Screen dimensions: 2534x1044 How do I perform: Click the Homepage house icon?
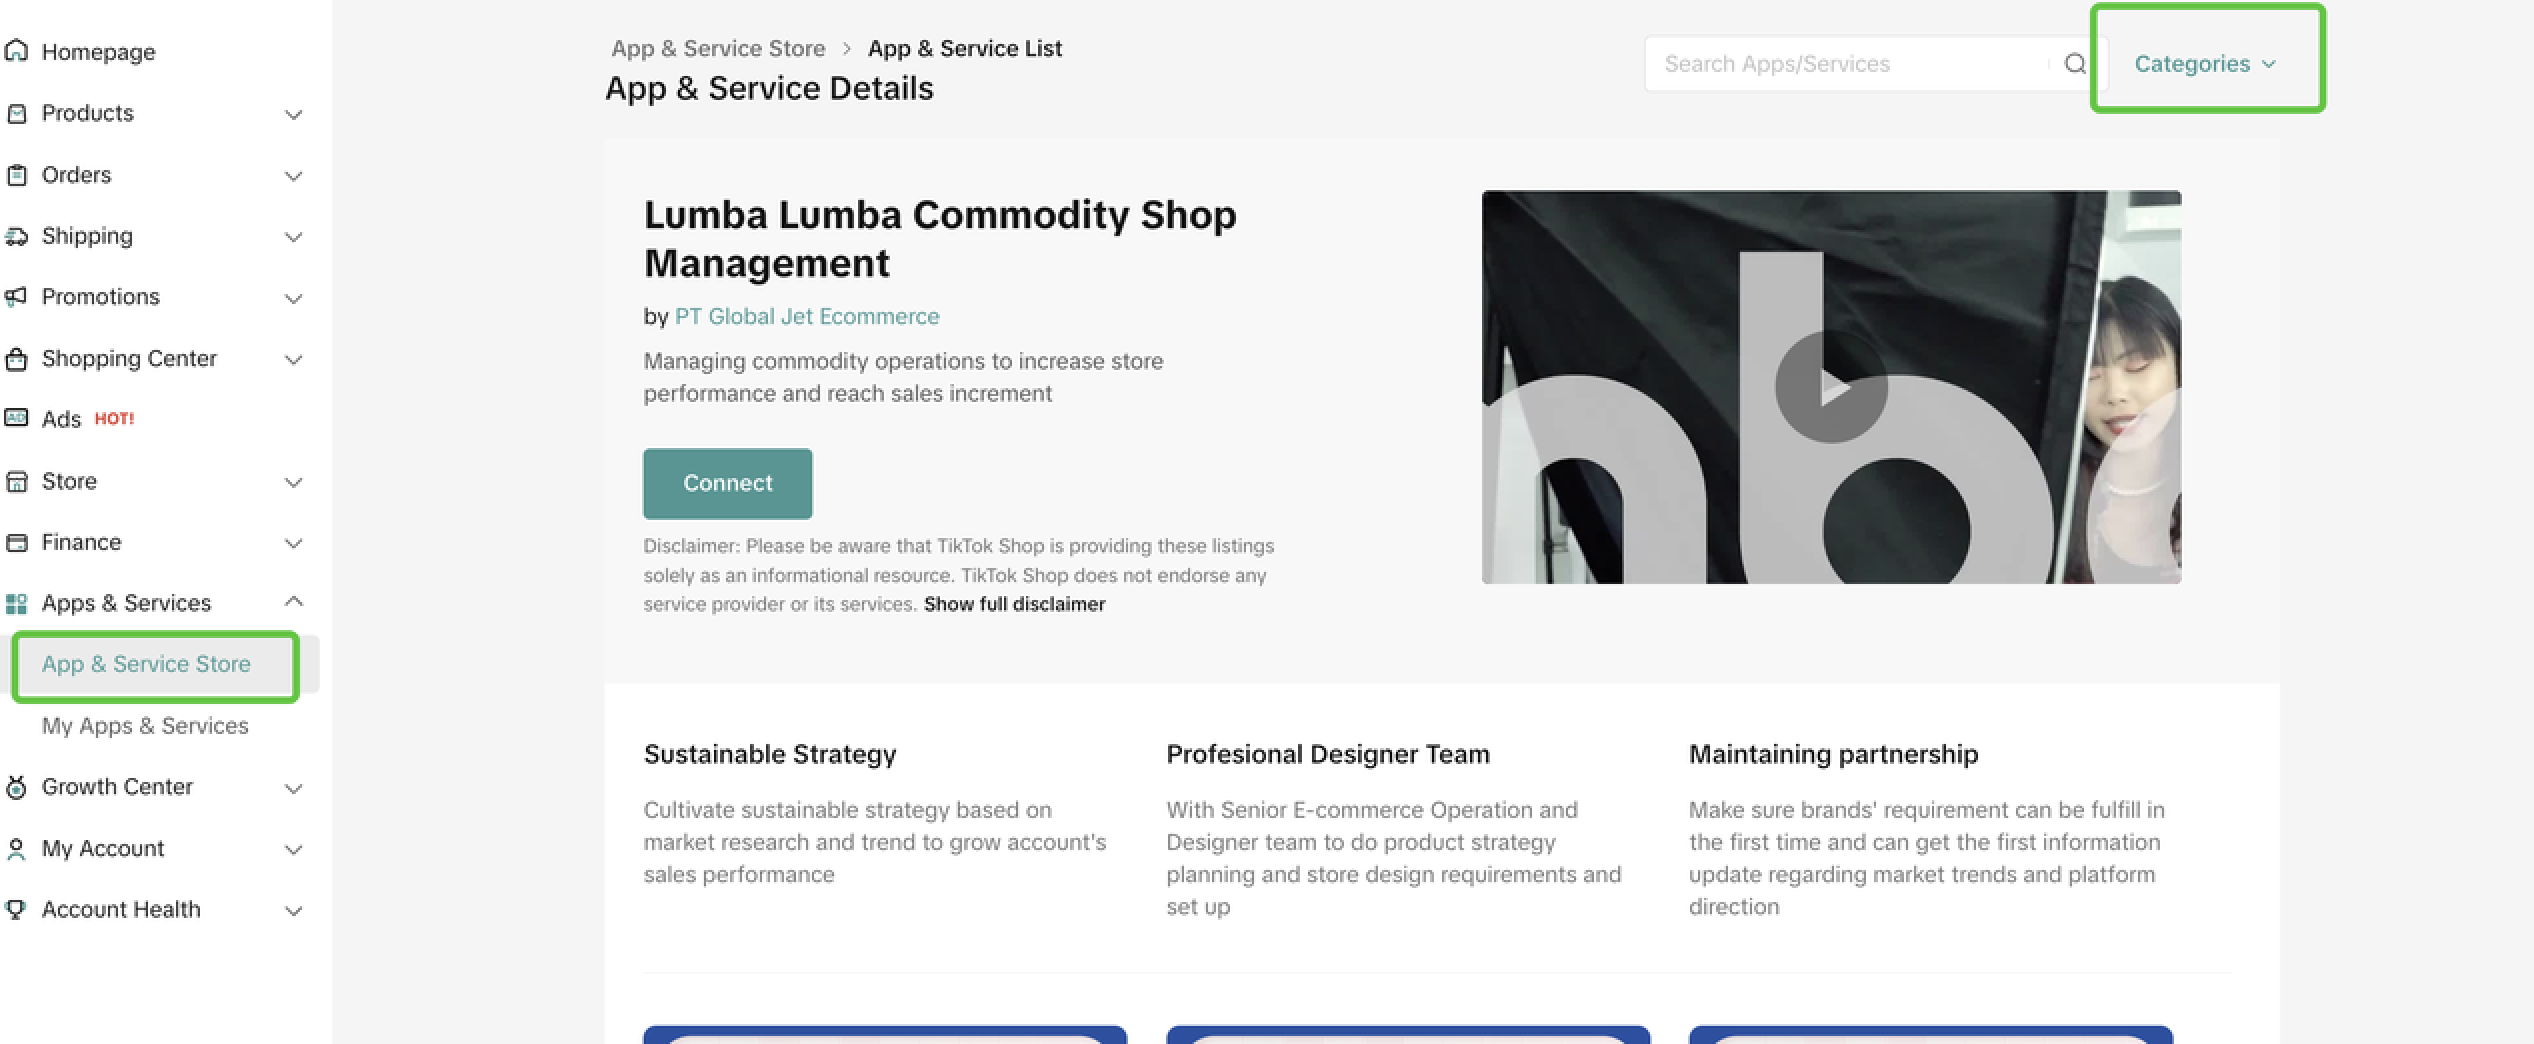(15, 51)
